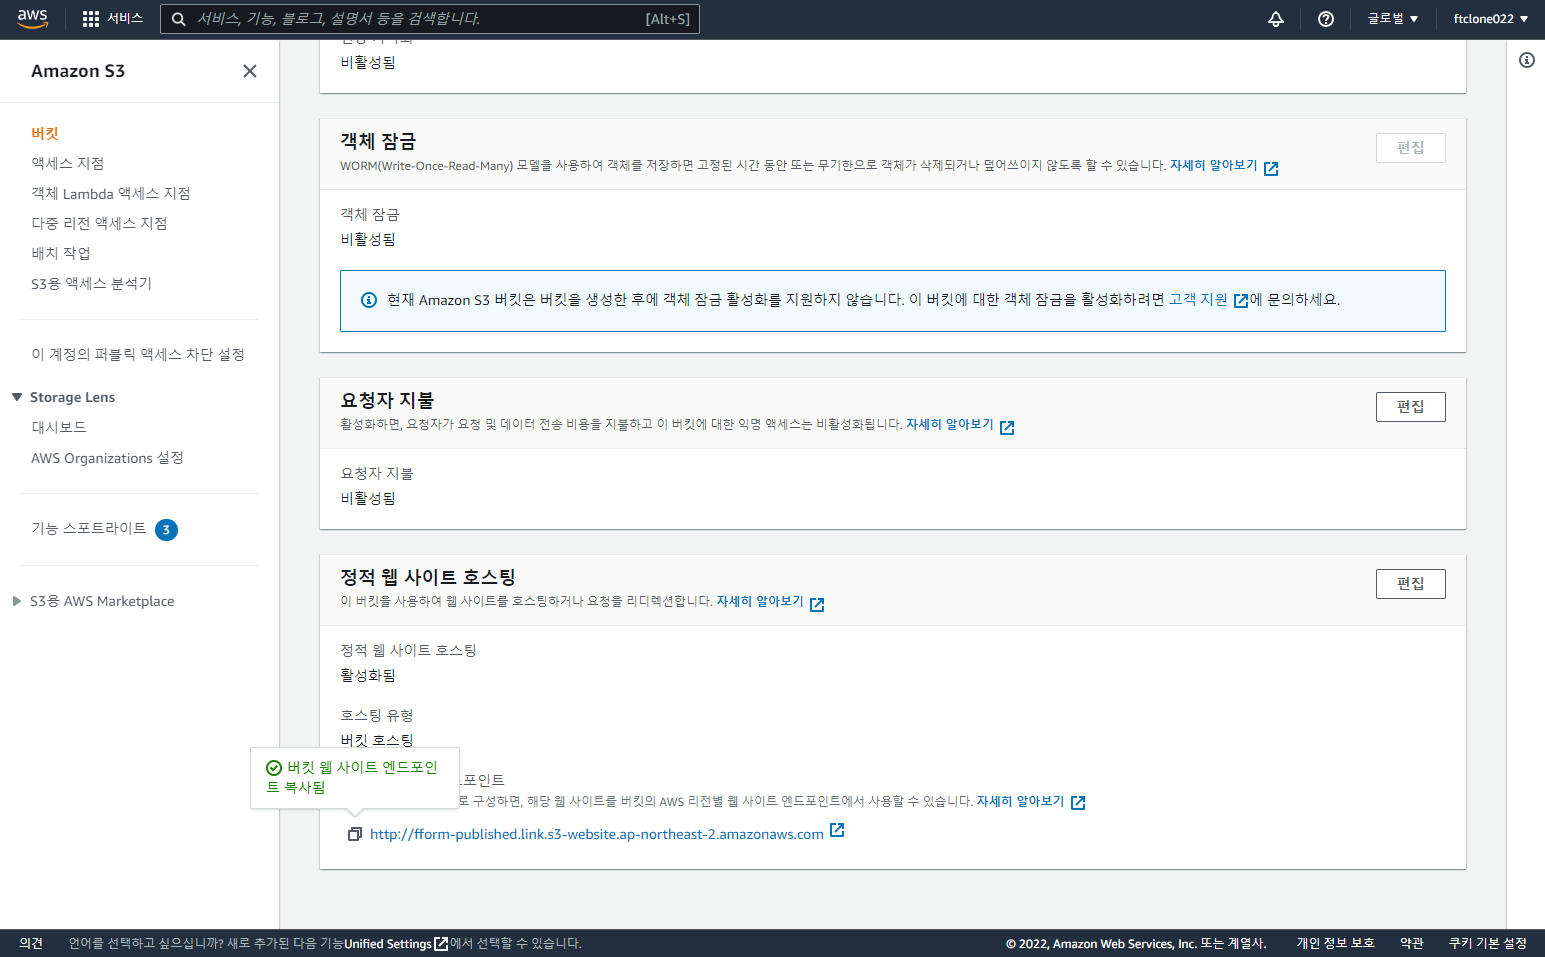Open 자세히 알아보기 for 객체 잠금

1213,166
